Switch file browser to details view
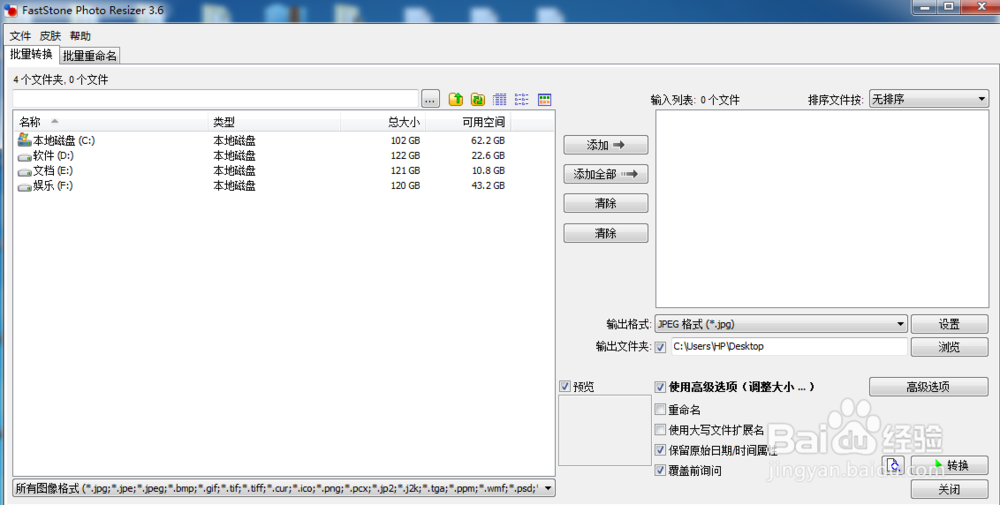 tap(500, 99)
